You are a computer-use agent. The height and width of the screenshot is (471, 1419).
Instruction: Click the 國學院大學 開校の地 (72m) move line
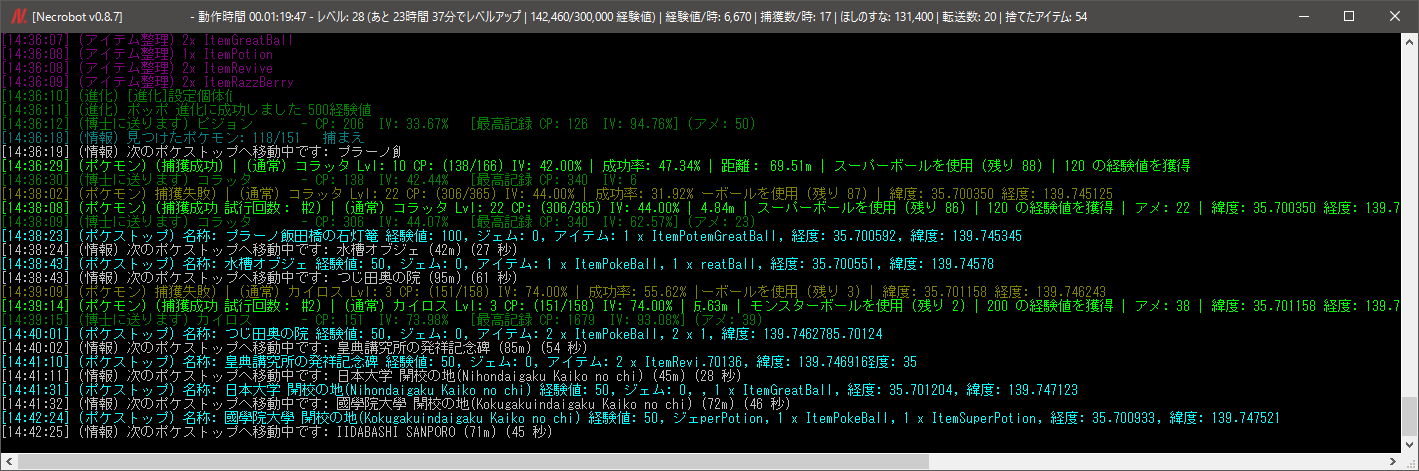pyautogui.click(x=396, y=404)
